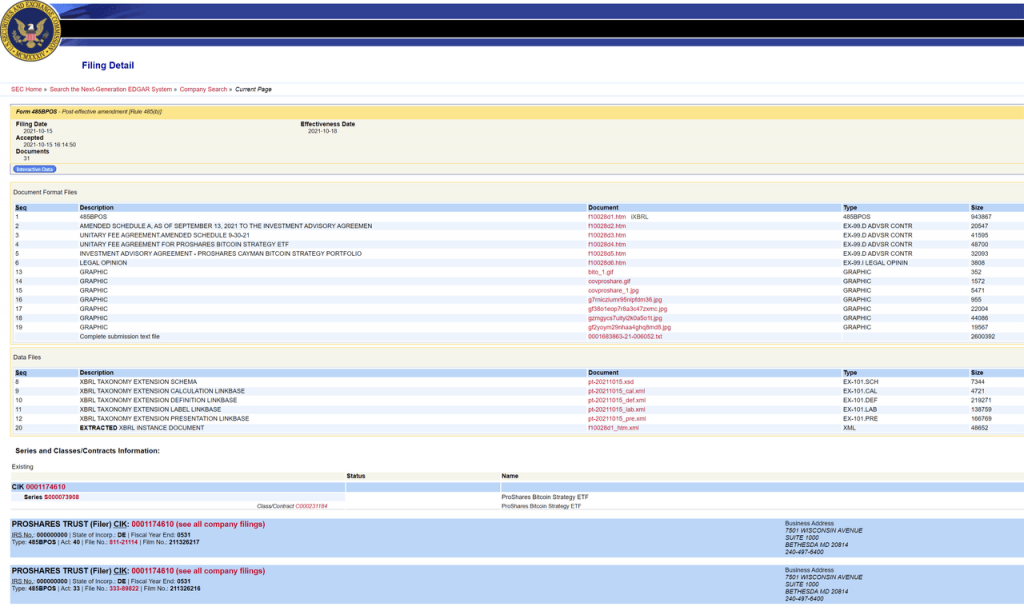Image resolution: width=1024 pixels, height=611 pixels.
Task: Open graphic file bito_1.gif
Action: point(600,272)
